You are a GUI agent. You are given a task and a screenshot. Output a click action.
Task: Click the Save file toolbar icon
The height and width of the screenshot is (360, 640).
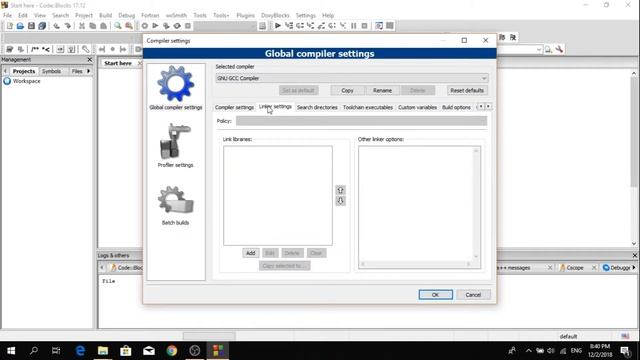point(31,26)
